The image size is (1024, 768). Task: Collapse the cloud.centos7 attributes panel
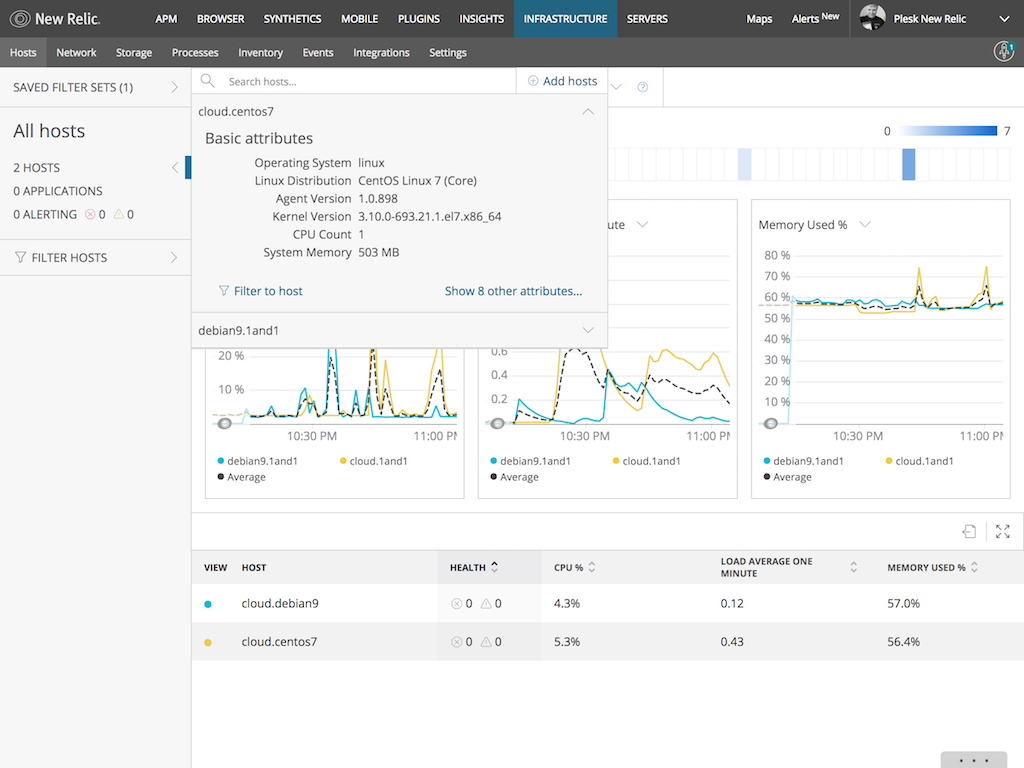(x=588, y=111)
